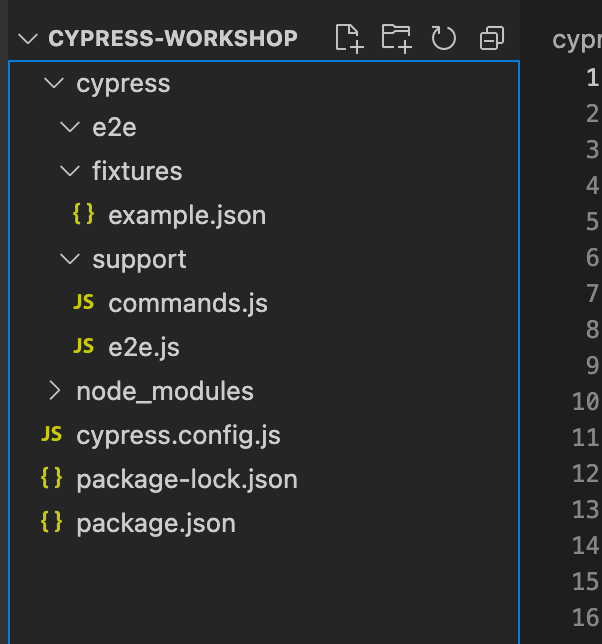Viewport: 602px width, 644px height.
Task: Collapse the fixtures folder chevron
Action: click(x=70, y=171)
